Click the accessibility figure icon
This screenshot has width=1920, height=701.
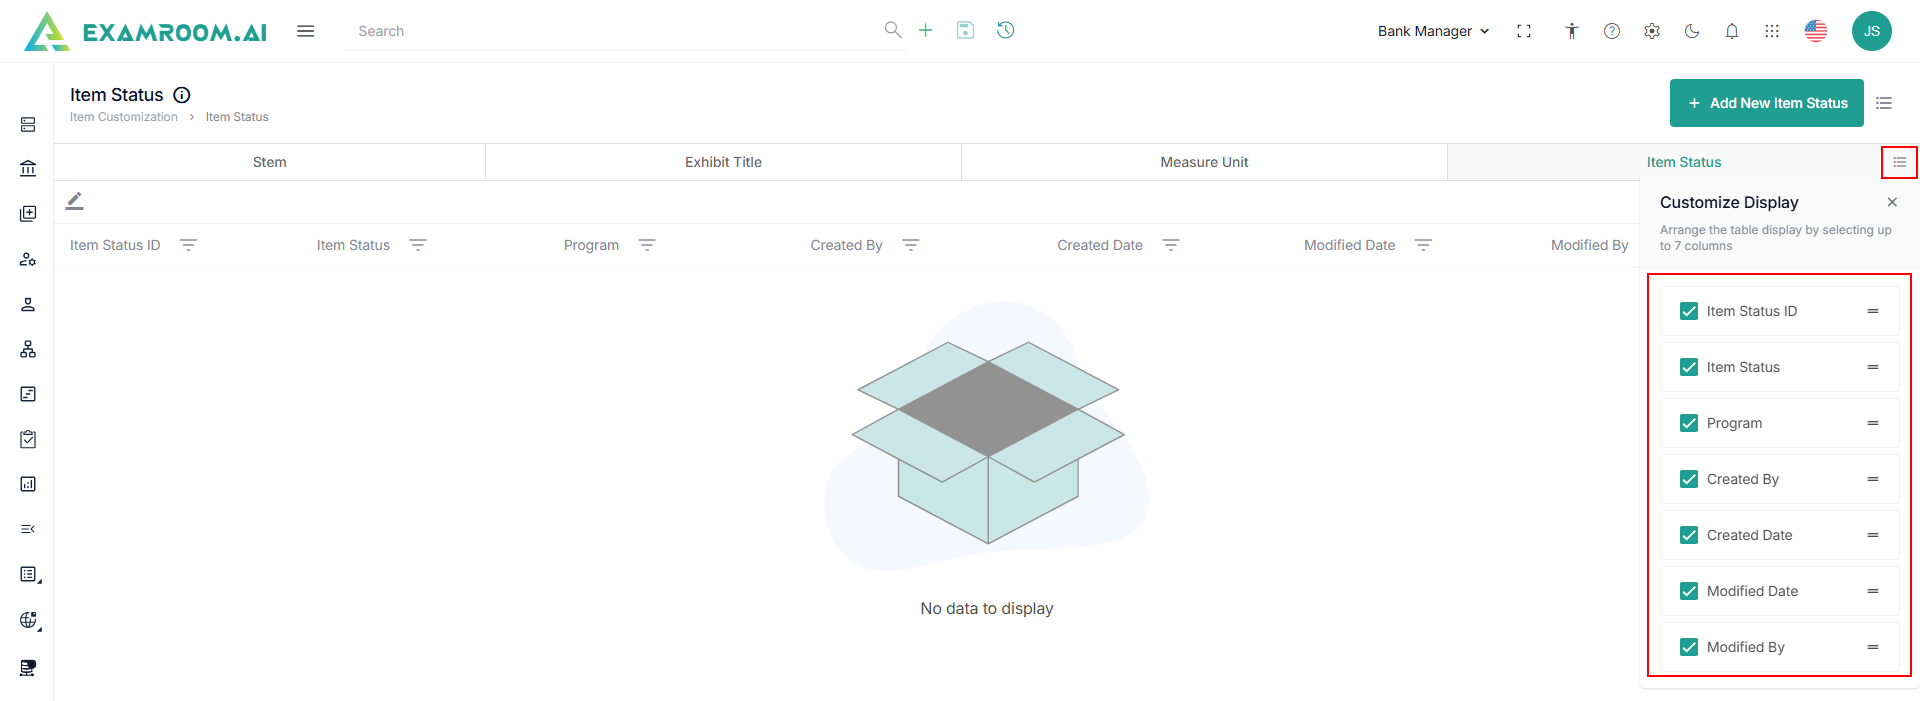coord(1572,31)
